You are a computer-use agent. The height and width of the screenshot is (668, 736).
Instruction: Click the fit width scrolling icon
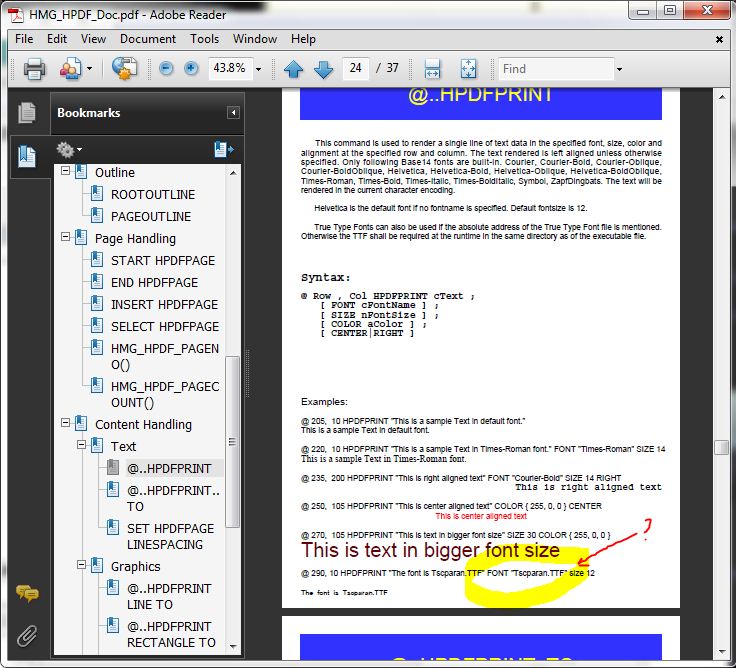(433, 69)
